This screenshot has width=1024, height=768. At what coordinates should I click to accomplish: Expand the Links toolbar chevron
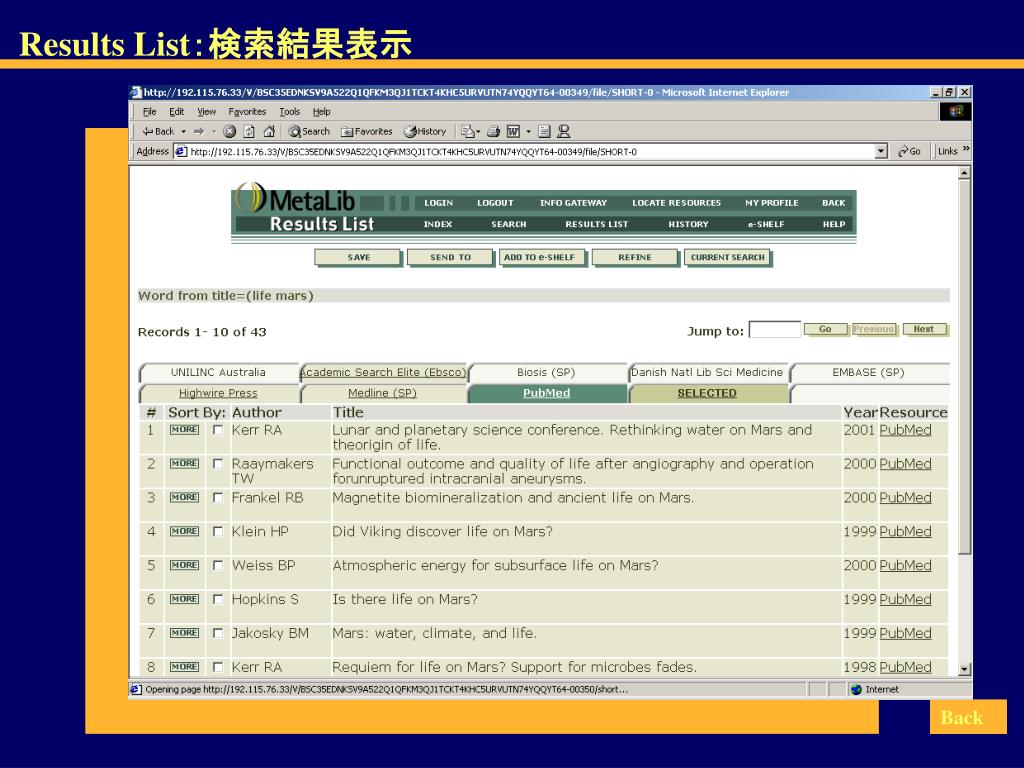tap(966, 150)
